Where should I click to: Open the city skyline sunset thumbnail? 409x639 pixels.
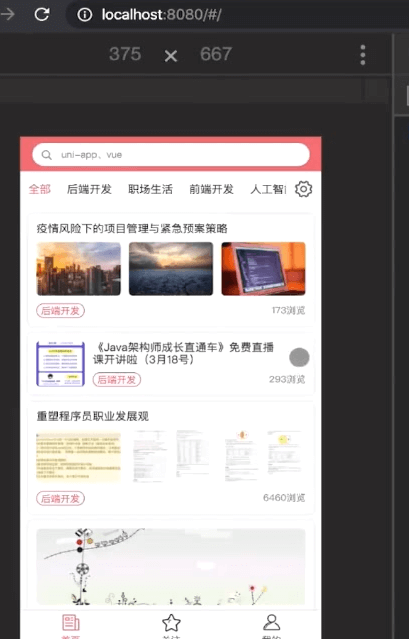(79, 269)
